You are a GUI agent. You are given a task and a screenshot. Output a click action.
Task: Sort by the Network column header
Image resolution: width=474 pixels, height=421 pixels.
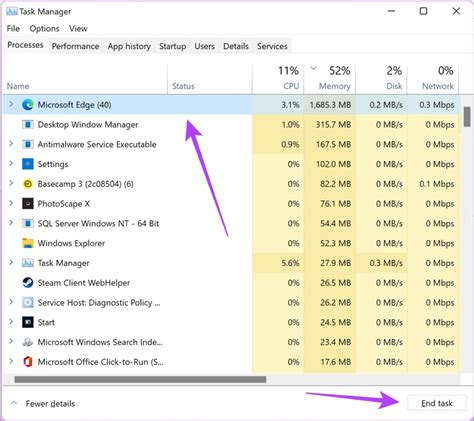point(433,79)
